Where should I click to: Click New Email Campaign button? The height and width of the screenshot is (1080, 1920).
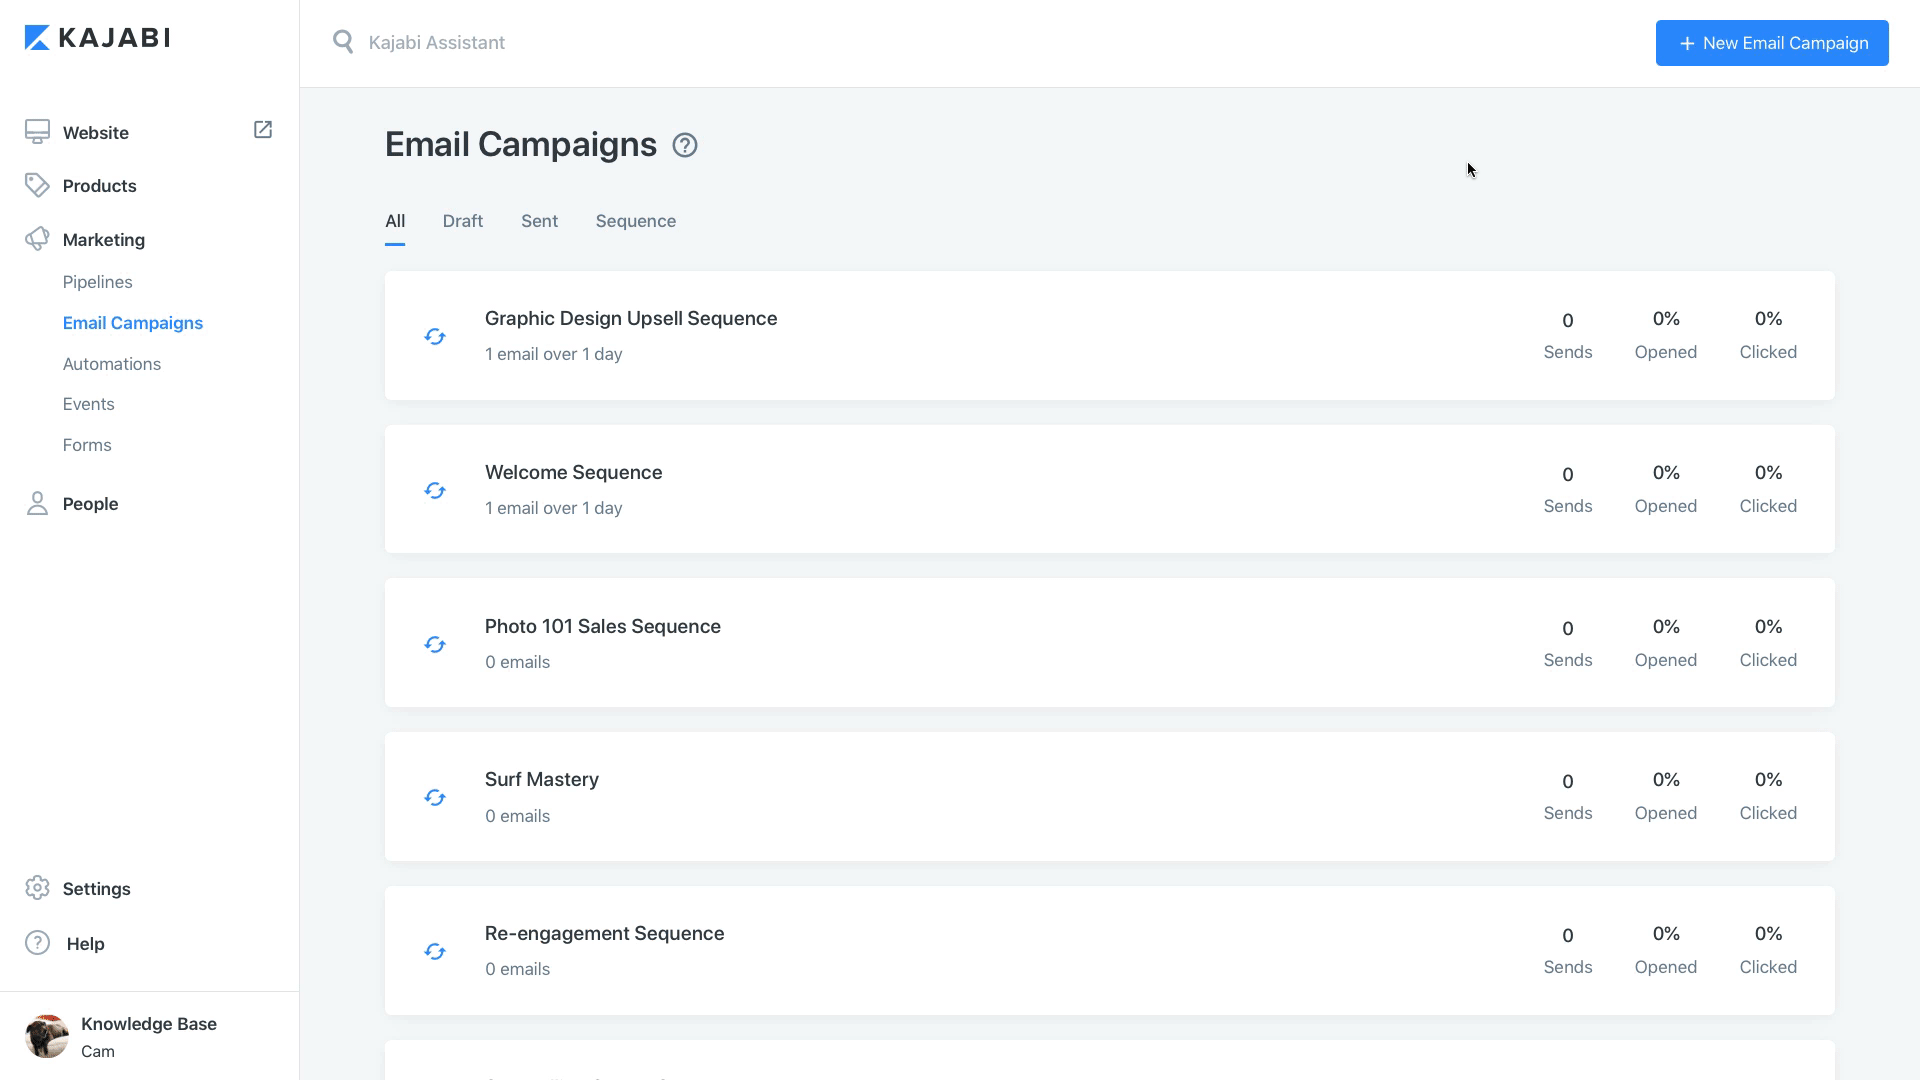click(x=1772, y=43)
